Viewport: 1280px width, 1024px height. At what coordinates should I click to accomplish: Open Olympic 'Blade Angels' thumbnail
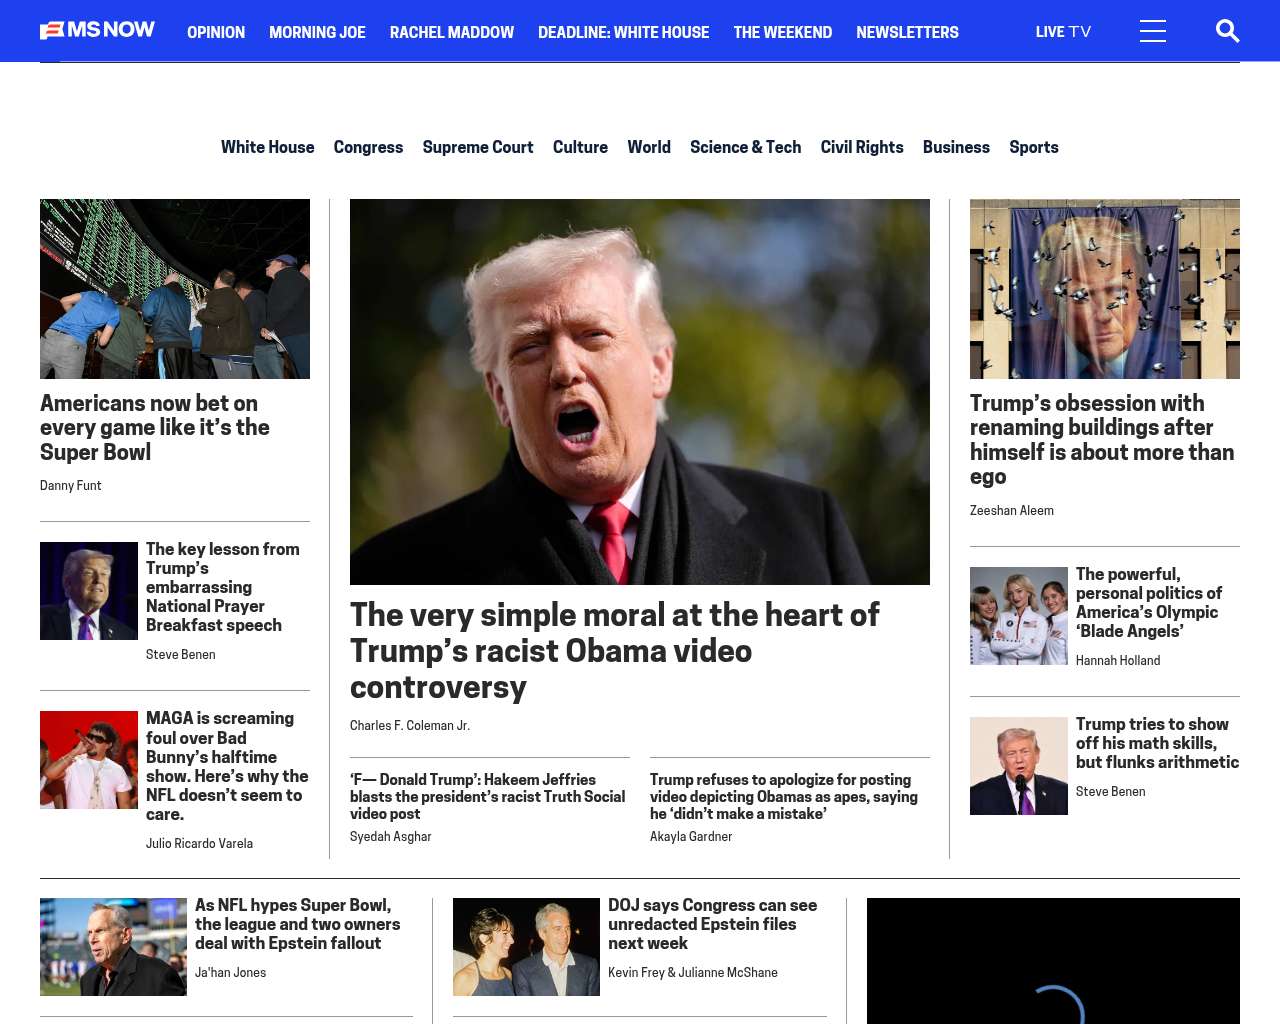pos(1019,616)
